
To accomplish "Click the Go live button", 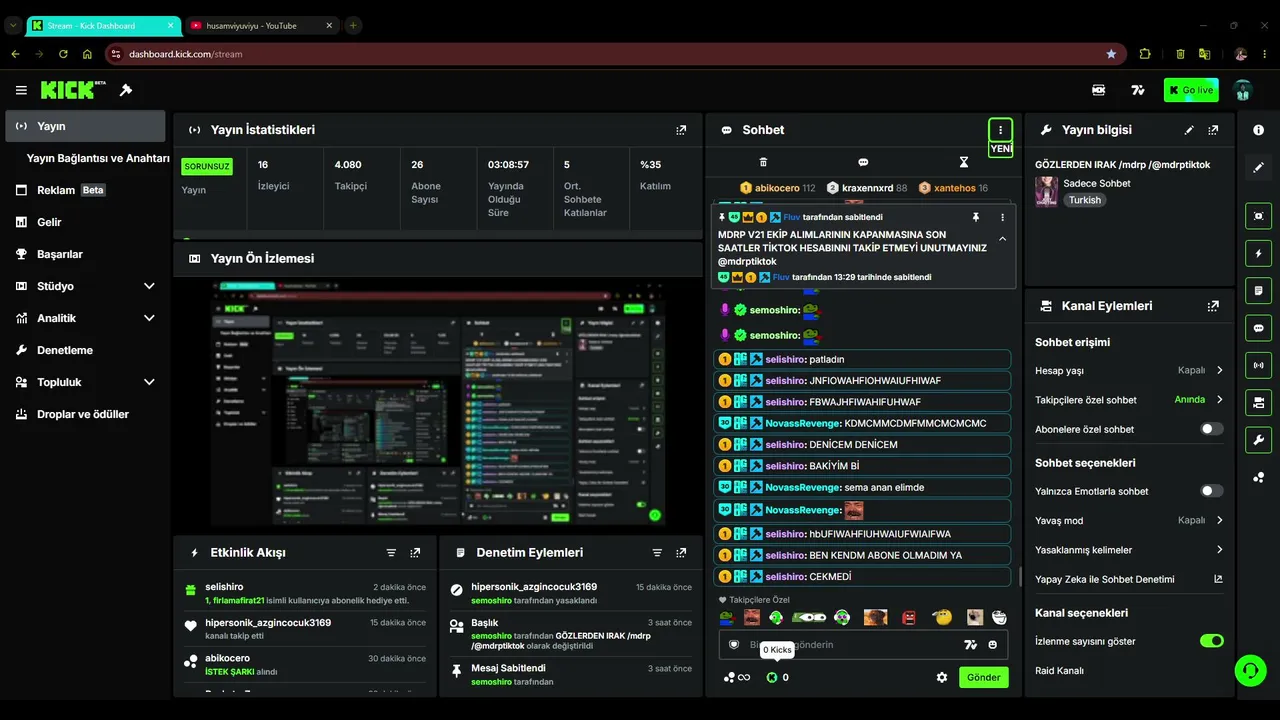I will tap(1191, 90).
